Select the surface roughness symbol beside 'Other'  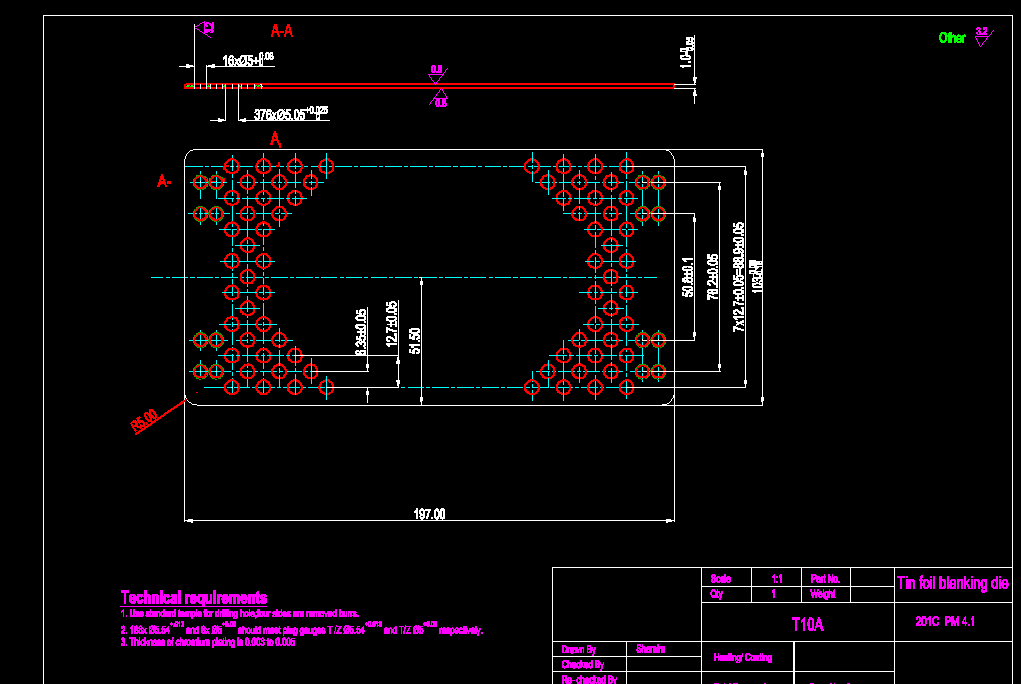coord(982,37)
